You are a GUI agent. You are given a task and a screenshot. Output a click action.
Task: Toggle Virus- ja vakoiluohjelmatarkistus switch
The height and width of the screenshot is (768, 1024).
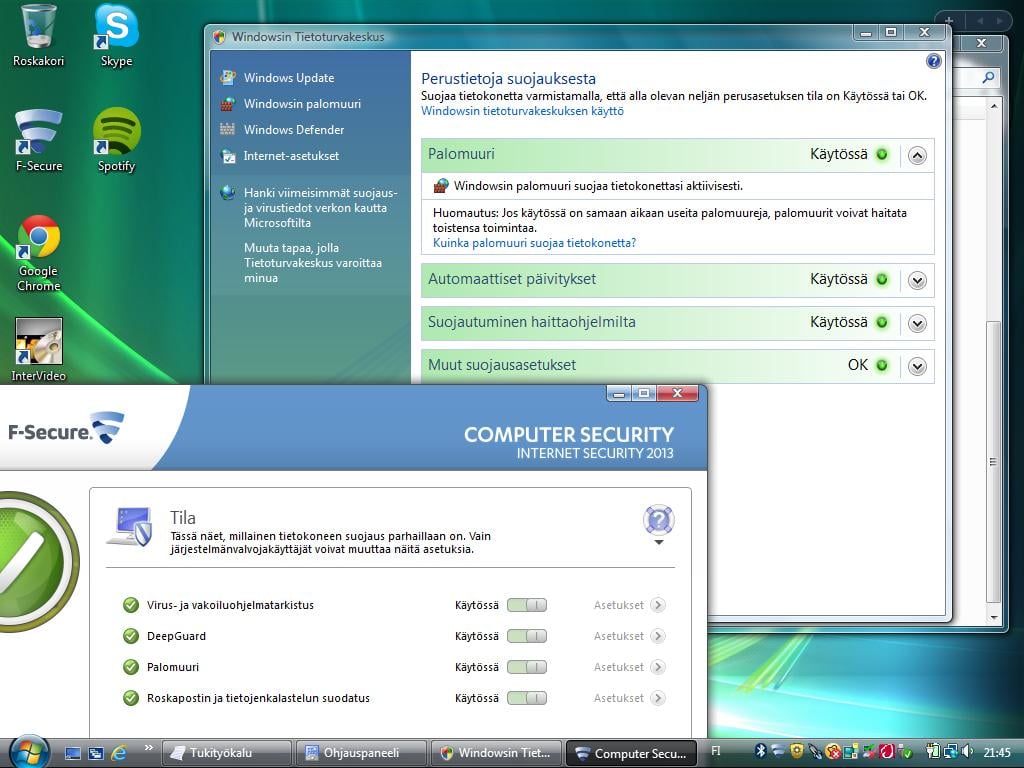(527, 605)
